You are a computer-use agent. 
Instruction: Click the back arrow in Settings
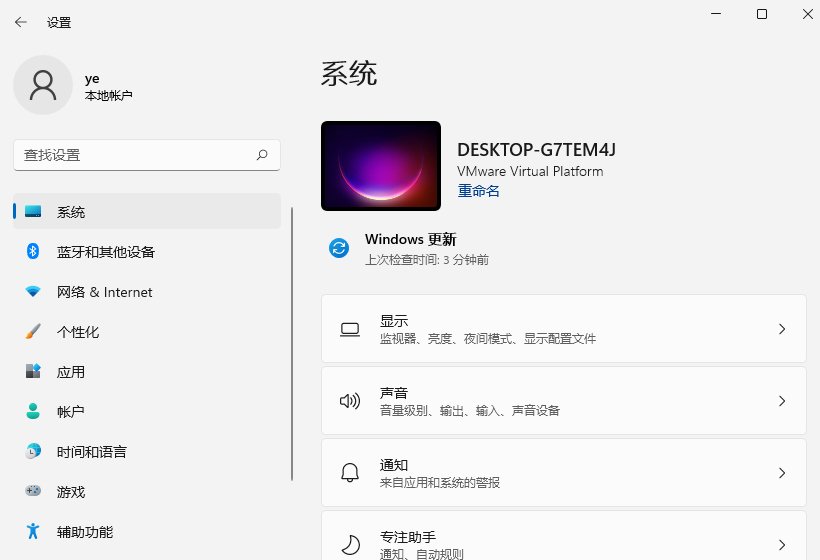(x=20, y=22)
